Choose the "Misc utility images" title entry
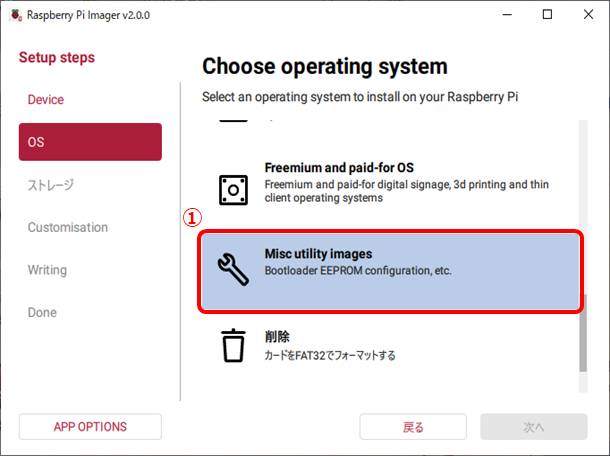The height and width of the screenshot is (456, 610). pos(318,254)
